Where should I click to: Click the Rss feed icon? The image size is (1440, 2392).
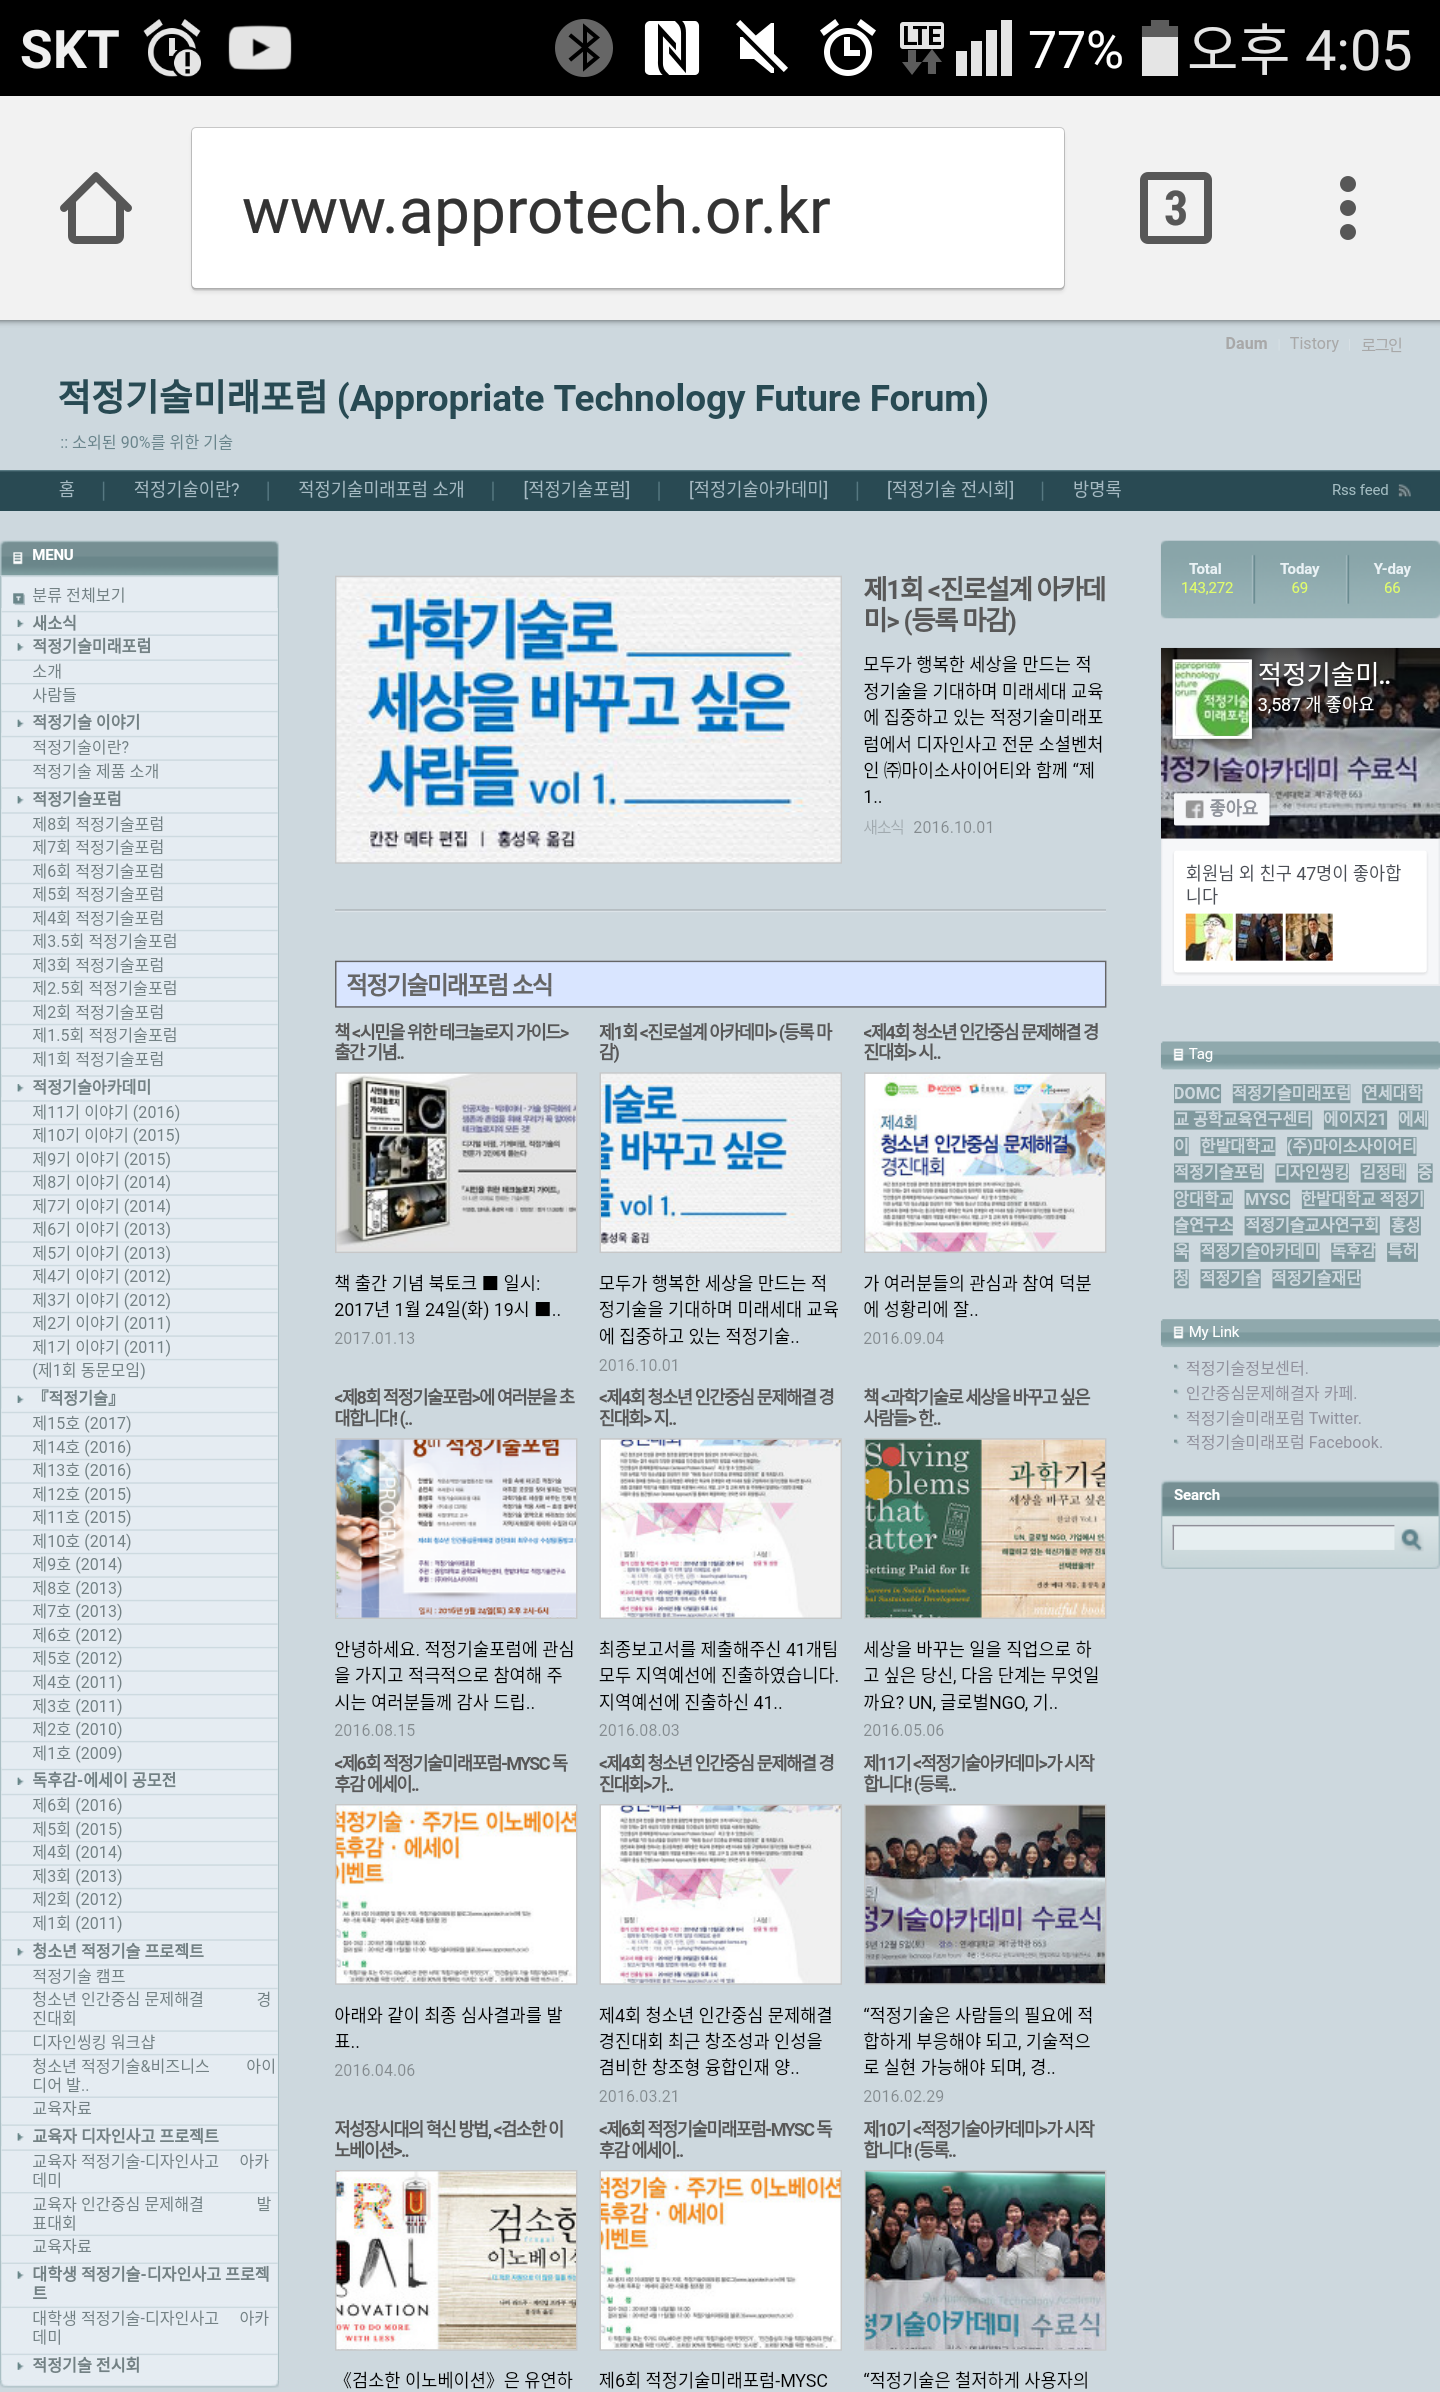pos(1404,490)
